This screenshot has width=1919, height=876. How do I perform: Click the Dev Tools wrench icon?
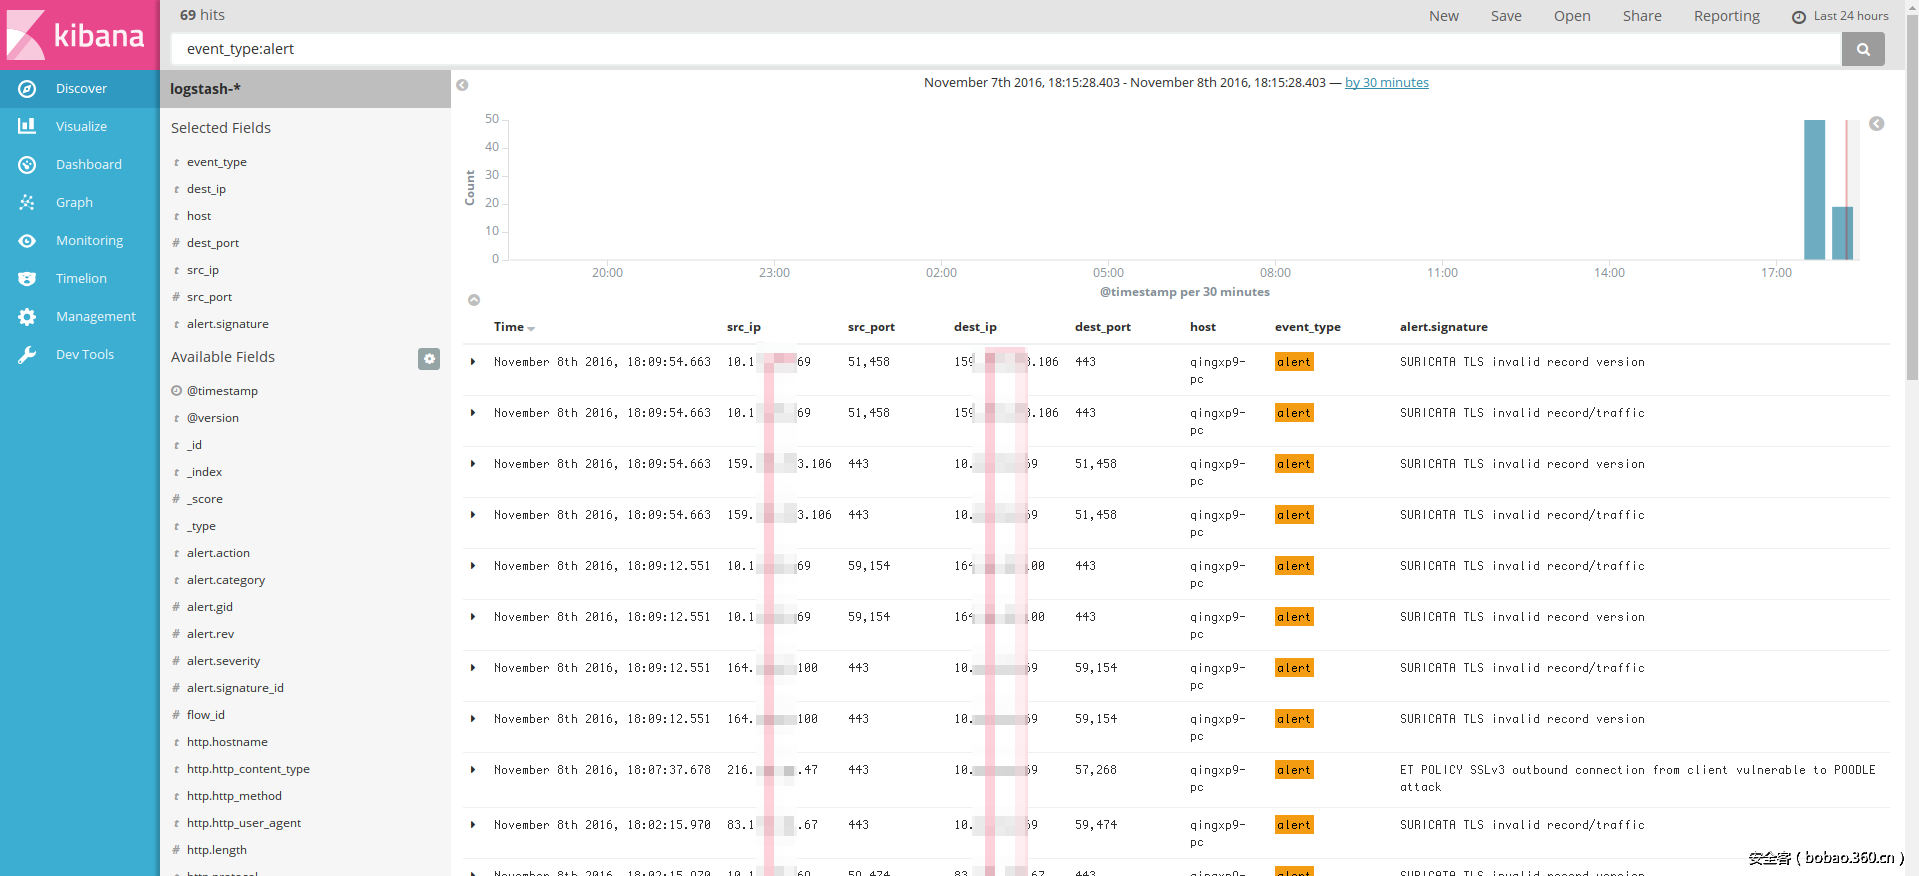(27, 355)
